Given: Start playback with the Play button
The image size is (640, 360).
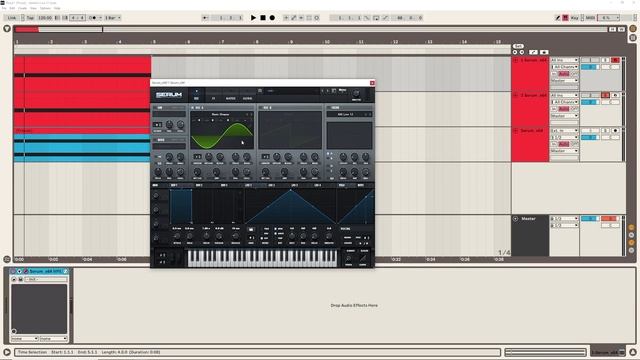Looking at the screenshot, I should click(253, 18).
